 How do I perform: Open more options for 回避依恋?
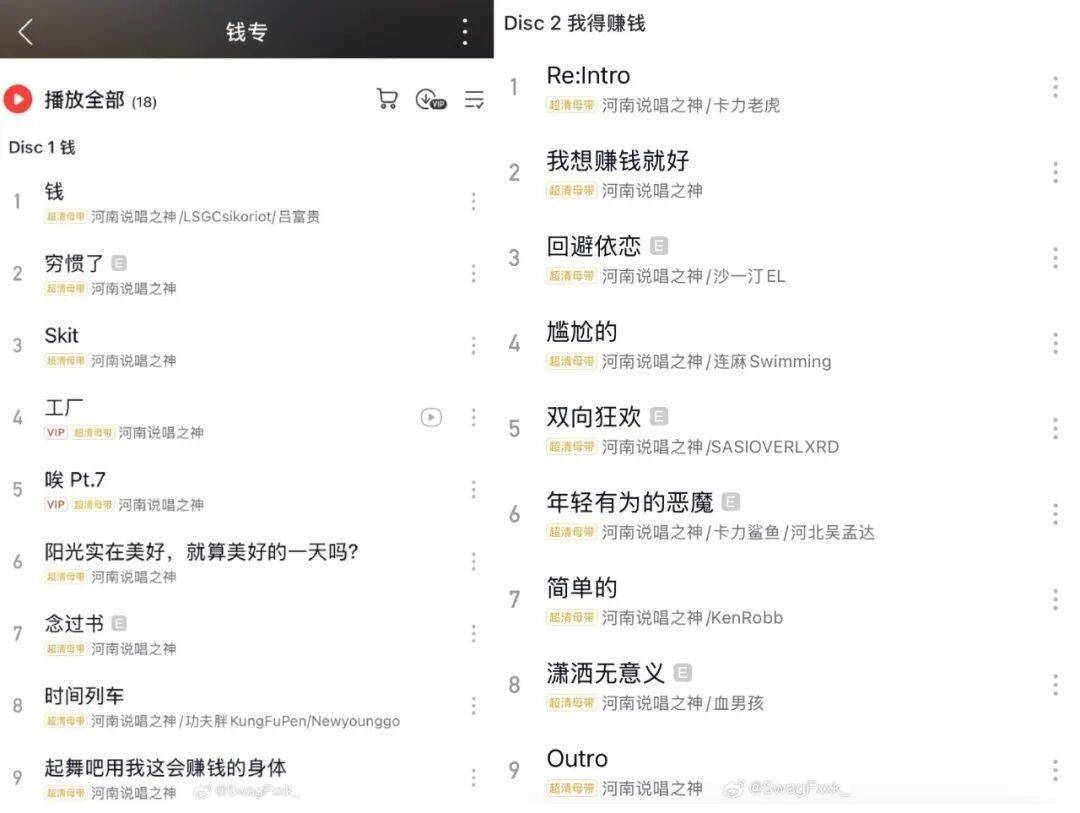[x=1055, y=258]
